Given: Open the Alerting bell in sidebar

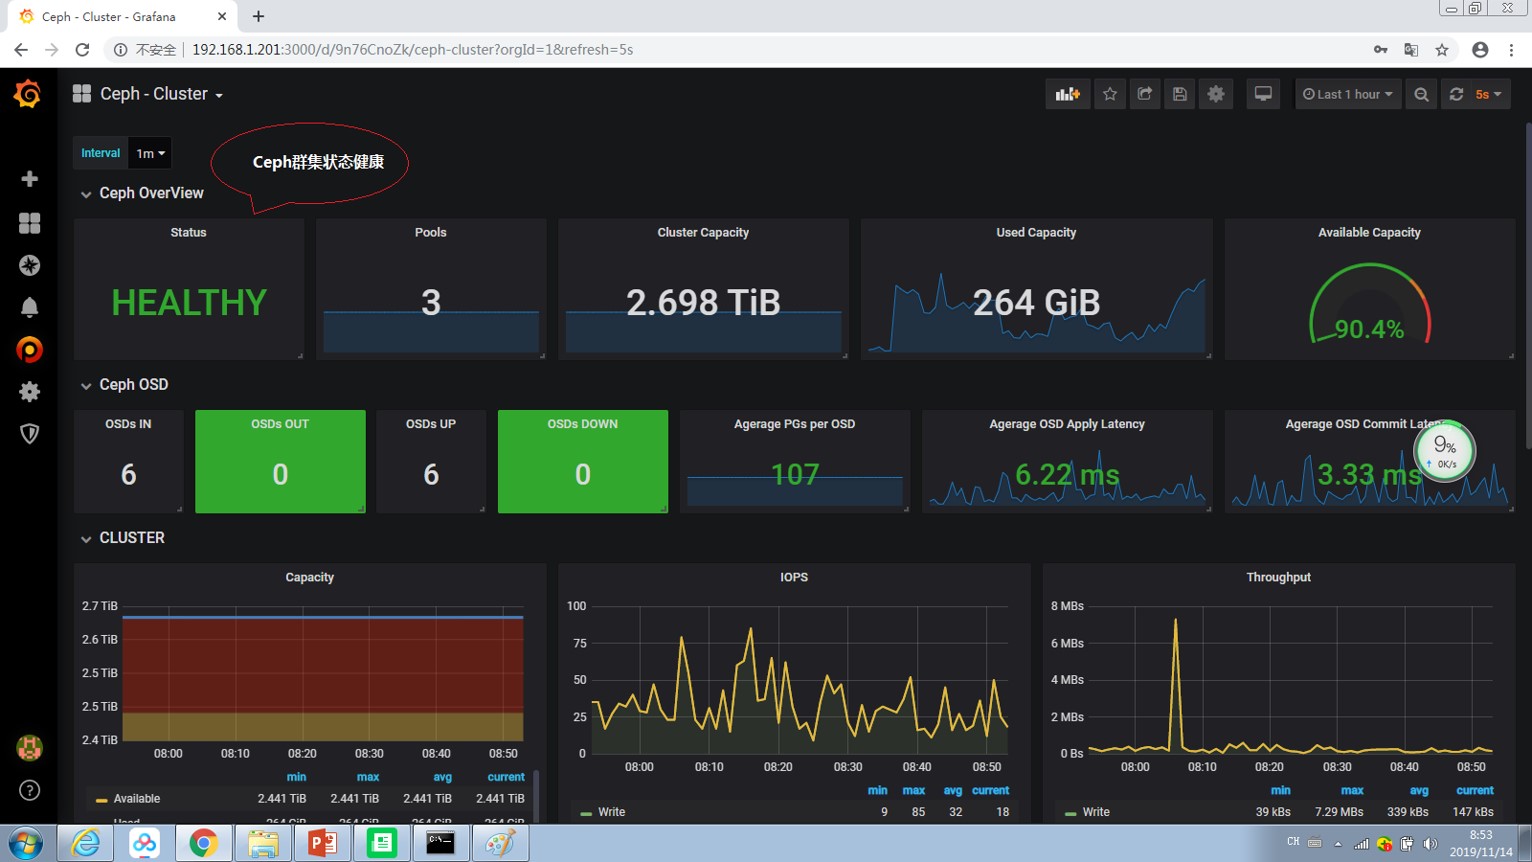Looking at the screenshot, I should pos(29,308).
